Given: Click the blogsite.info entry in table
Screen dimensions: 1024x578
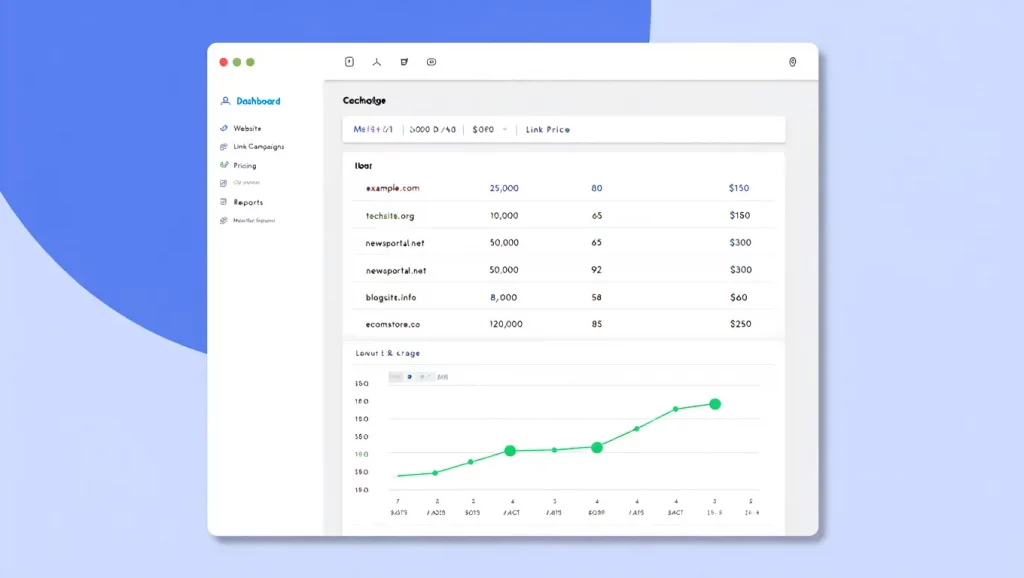Looking at the screenshot, I should tap(391, 297).
